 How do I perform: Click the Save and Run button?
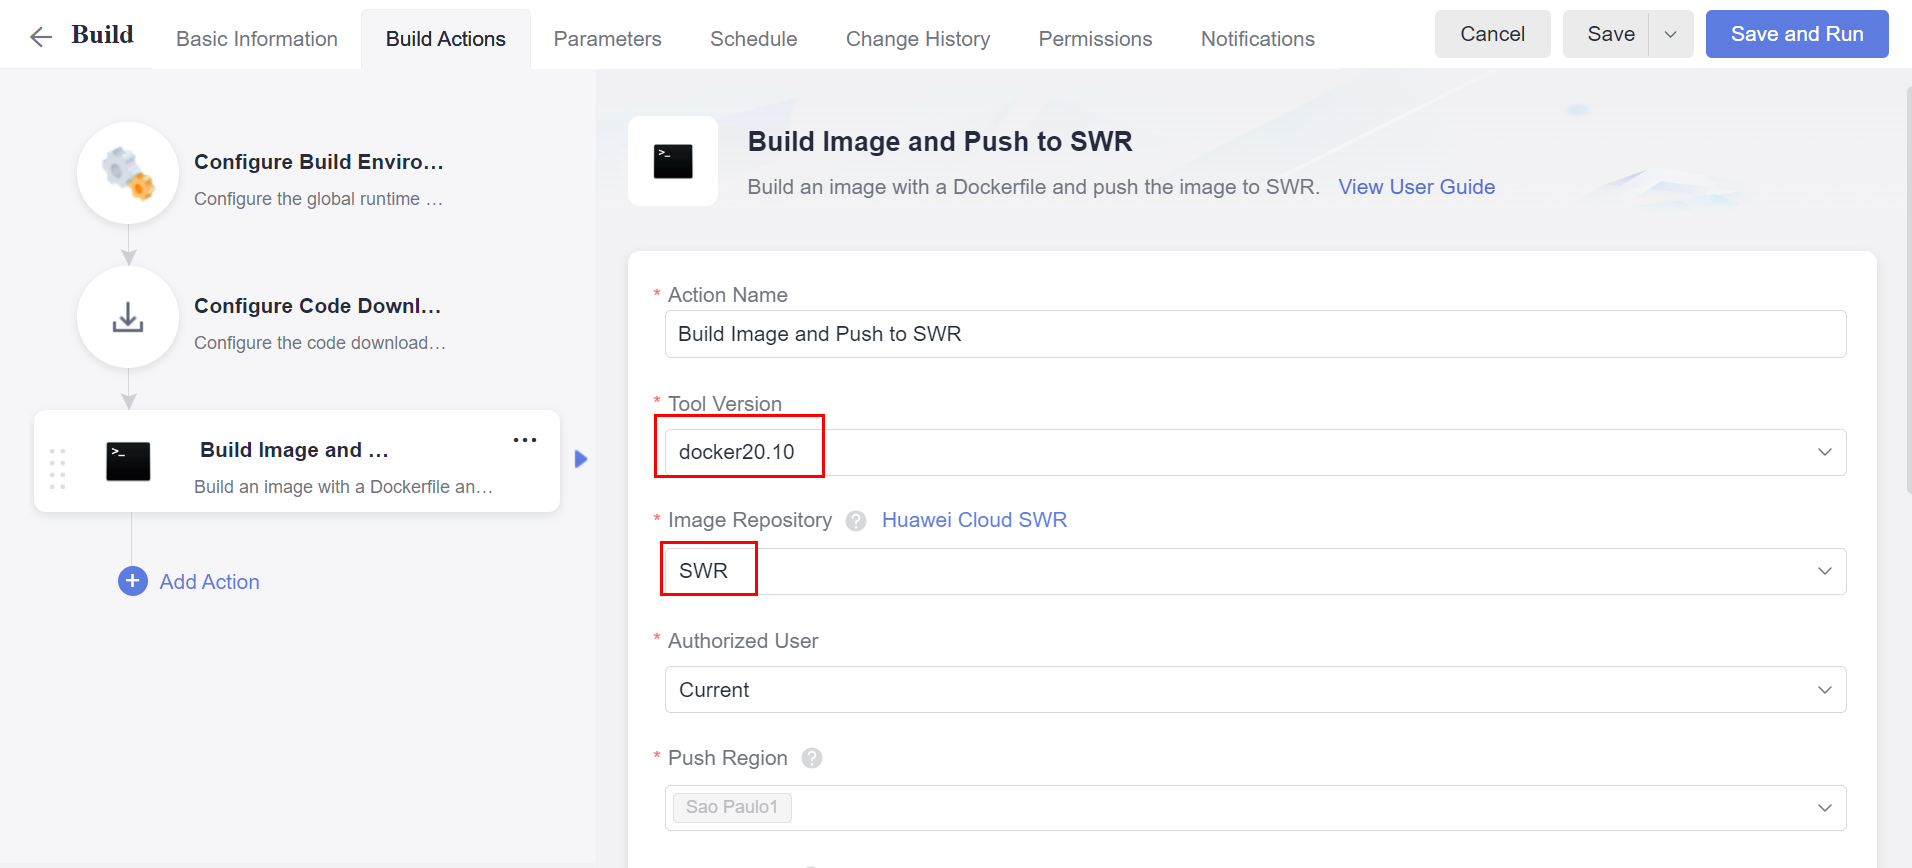click(x=1796, y=34)
